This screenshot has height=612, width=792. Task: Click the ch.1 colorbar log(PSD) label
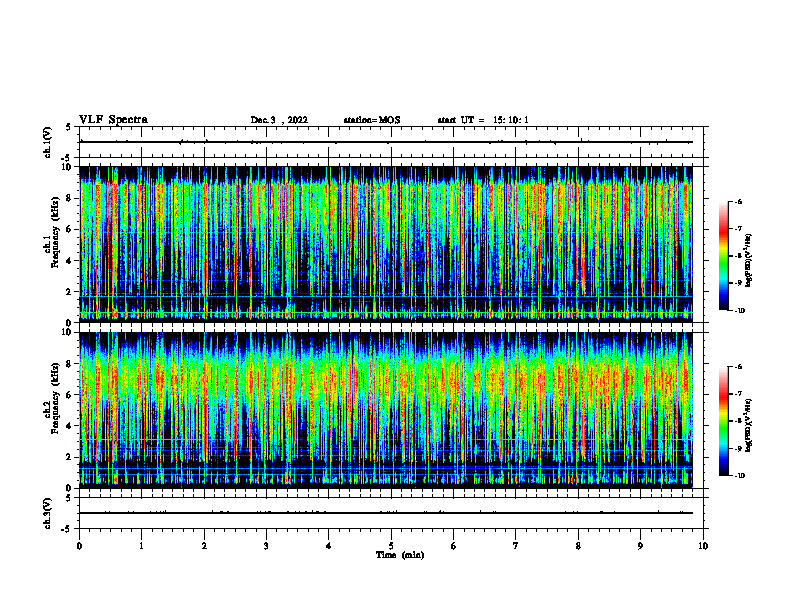coord(749,261)
